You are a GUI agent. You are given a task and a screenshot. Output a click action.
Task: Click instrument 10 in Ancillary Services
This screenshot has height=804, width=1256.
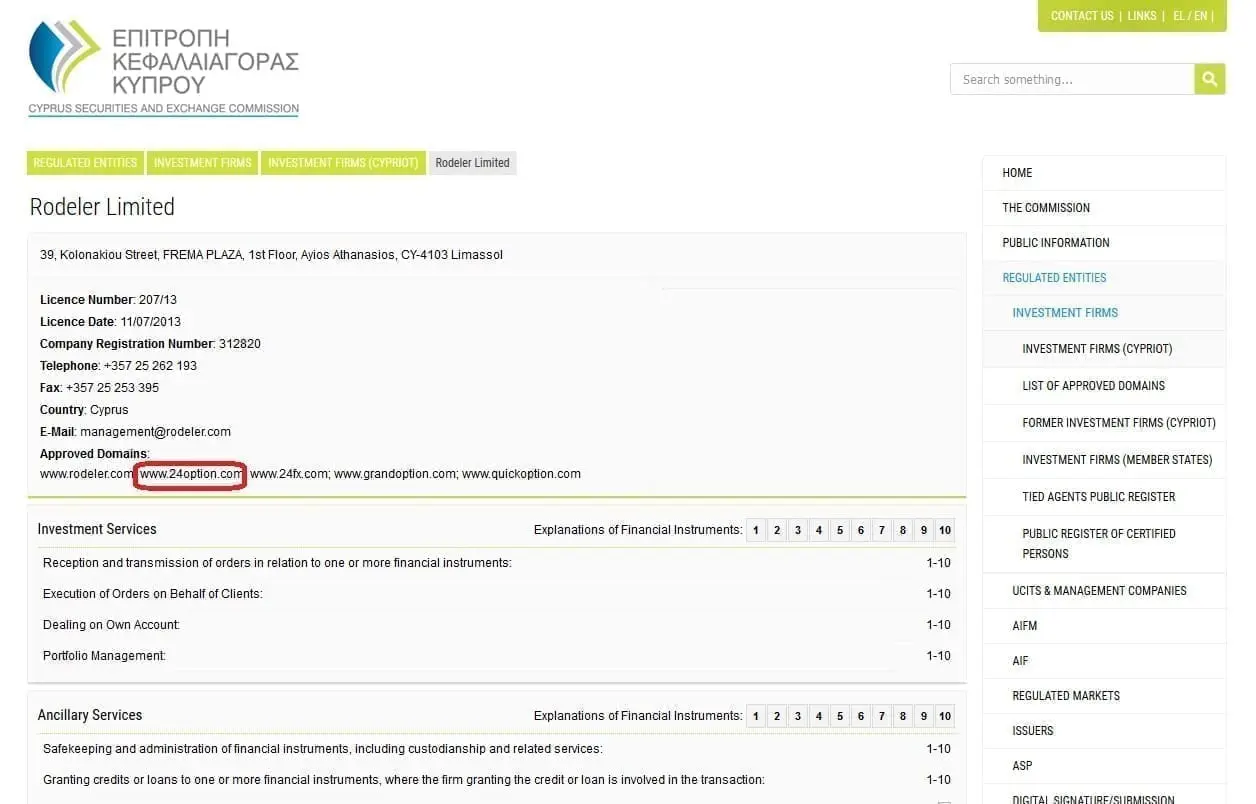pyautogui.click(x=945, y=717)
